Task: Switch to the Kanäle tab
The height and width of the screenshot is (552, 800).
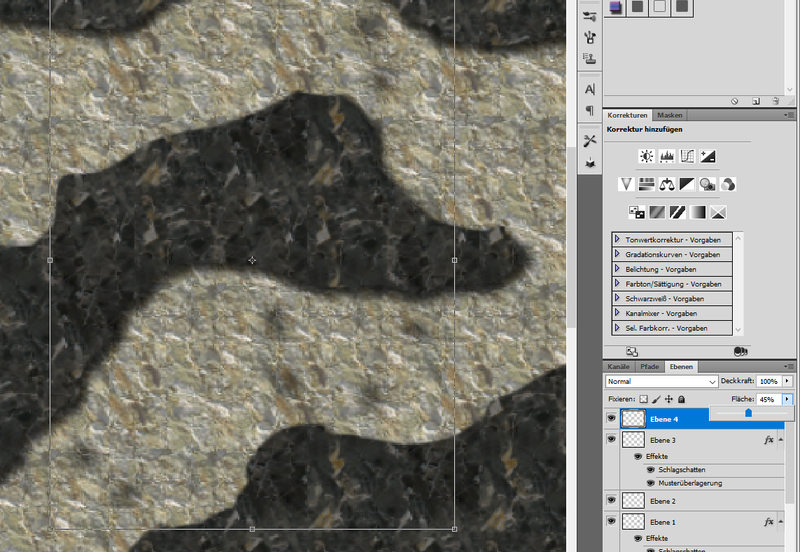Action: click(619, 367)
